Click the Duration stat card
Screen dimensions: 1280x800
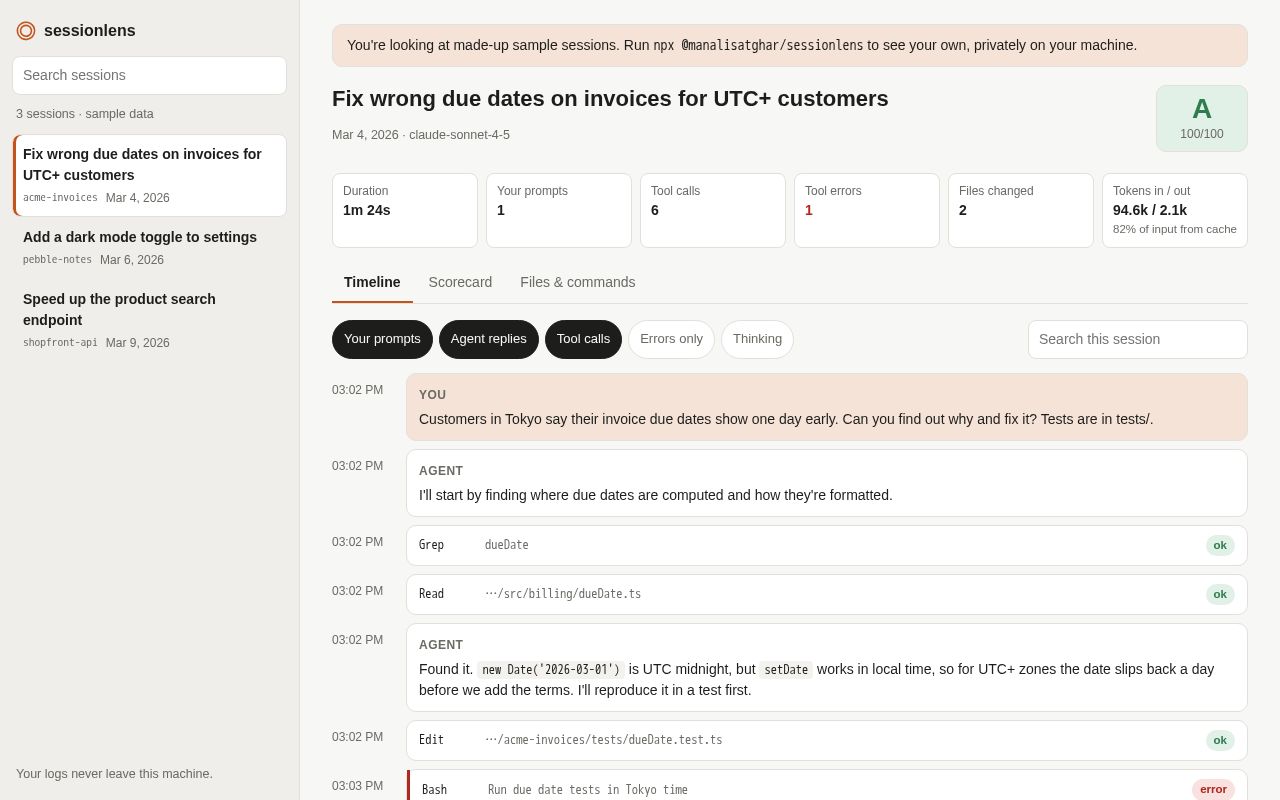(x=405, y=210)
